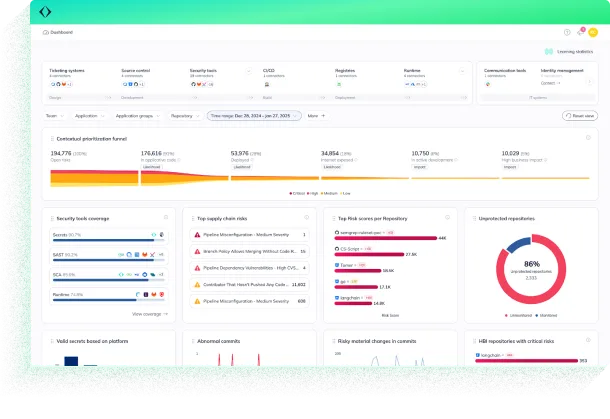610x419 pixels.
Task: Open the Repository filter dropdown
Action: tap(185, 116)
